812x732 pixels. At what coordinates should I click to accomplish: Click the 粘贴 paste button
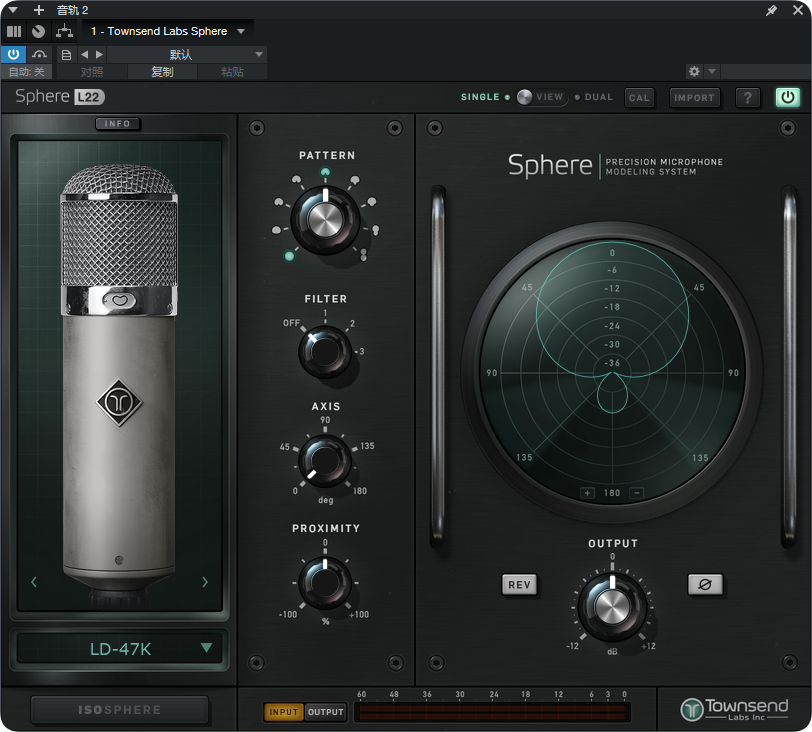tap(232, 72)
